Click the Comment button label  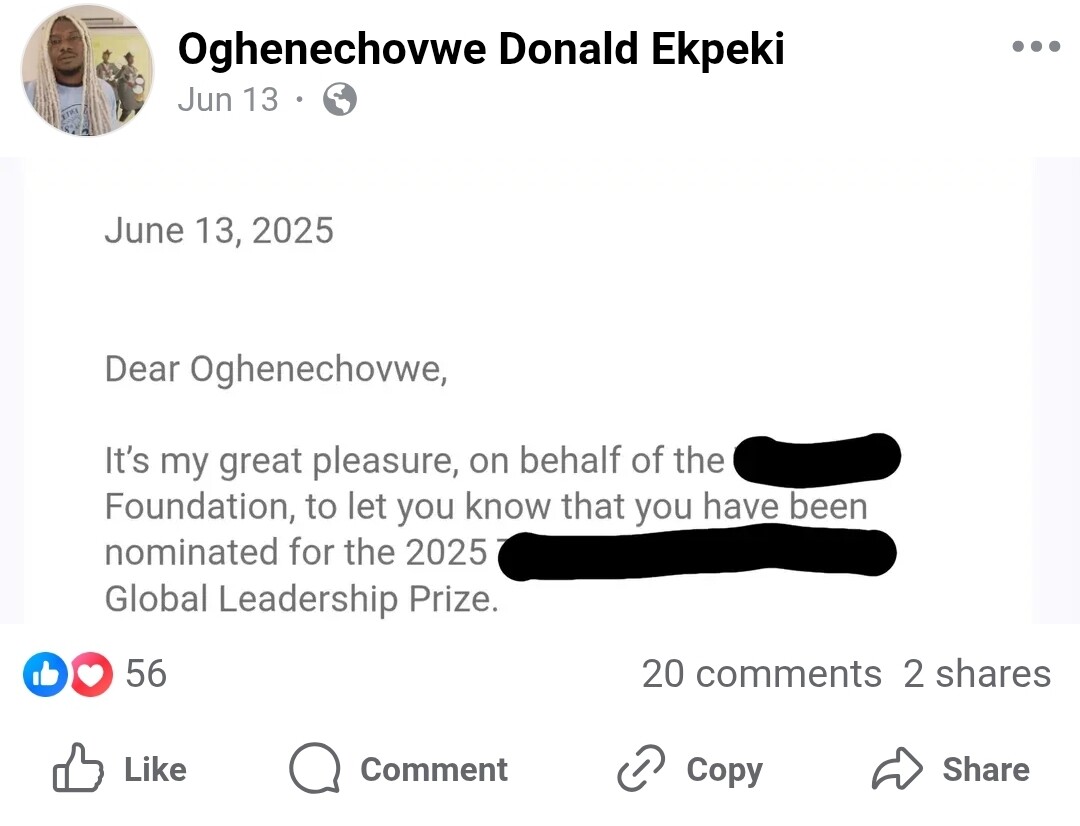pyautogui.click(x=434, y=770)
